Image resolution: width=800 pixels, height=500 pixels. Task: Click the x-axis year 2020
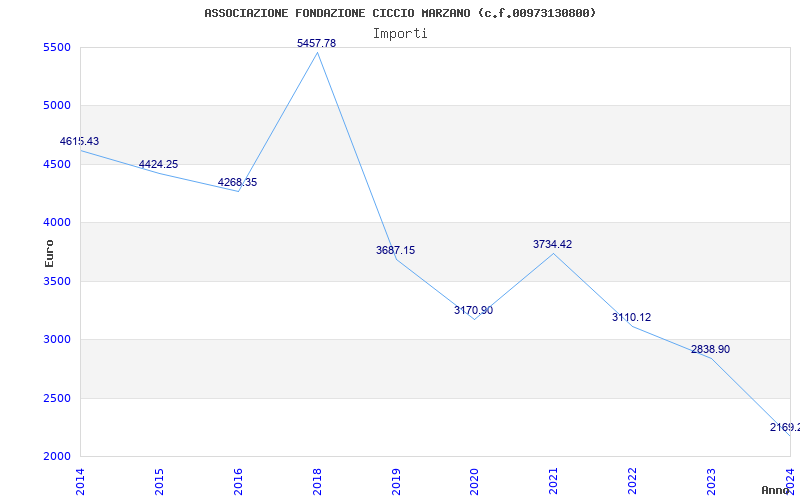coord(475,482)
